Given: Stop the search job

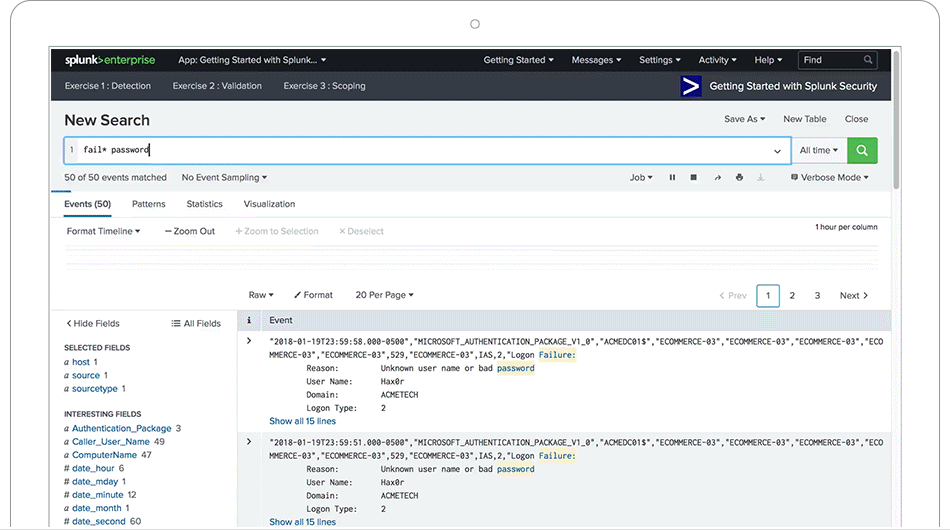Looking at the screenshot, I should [694, 177].
